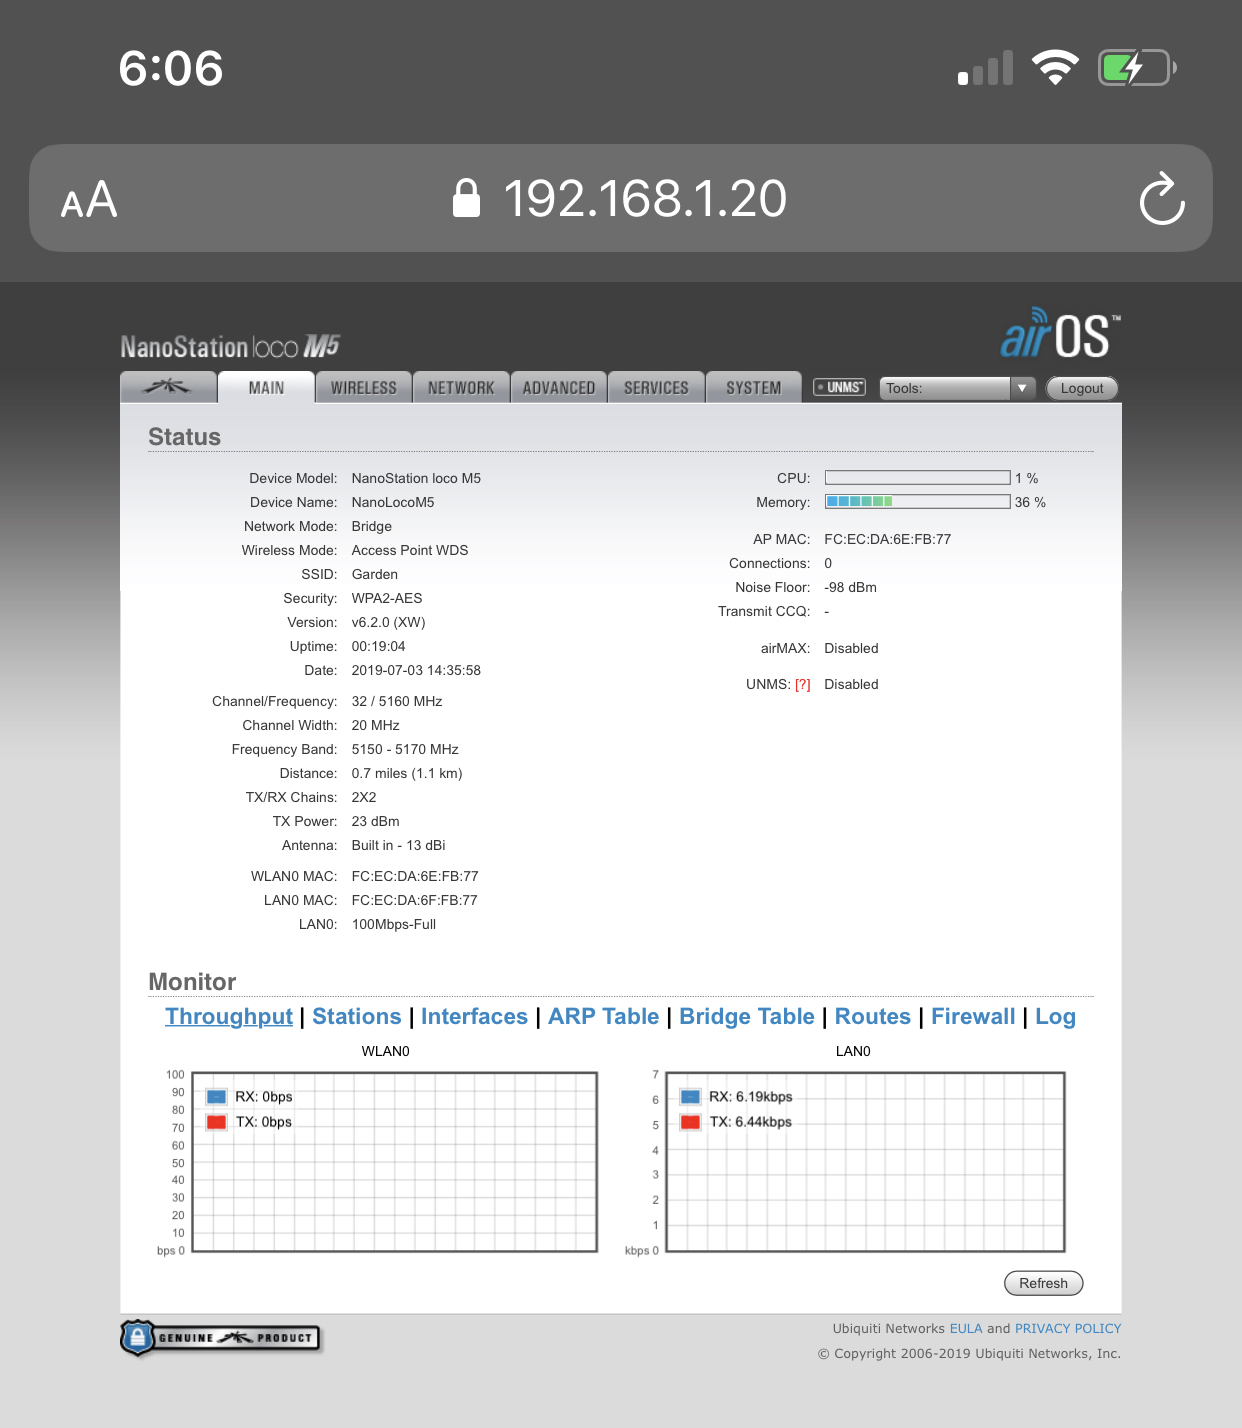The height and width of the screenshot is (1428, 1242).
Task: Show the Interfaces monitor
Action: (474, 1017)
